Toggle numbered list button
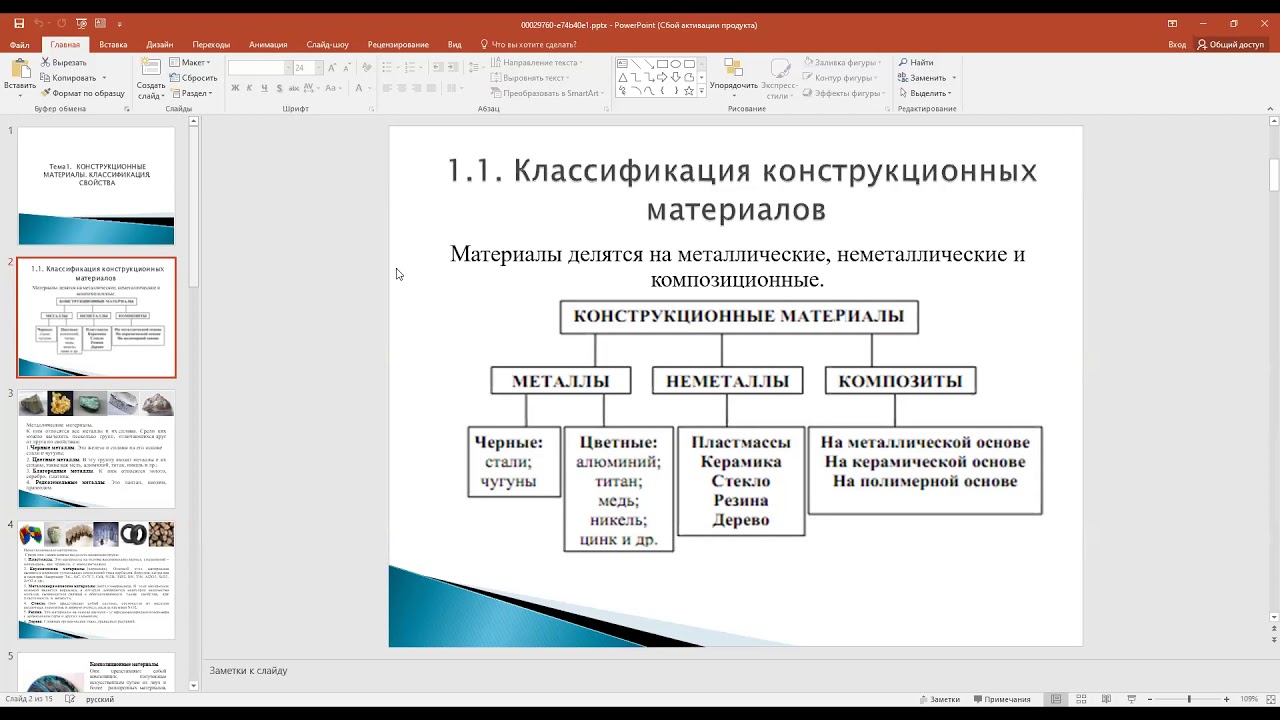 (410, 67)
